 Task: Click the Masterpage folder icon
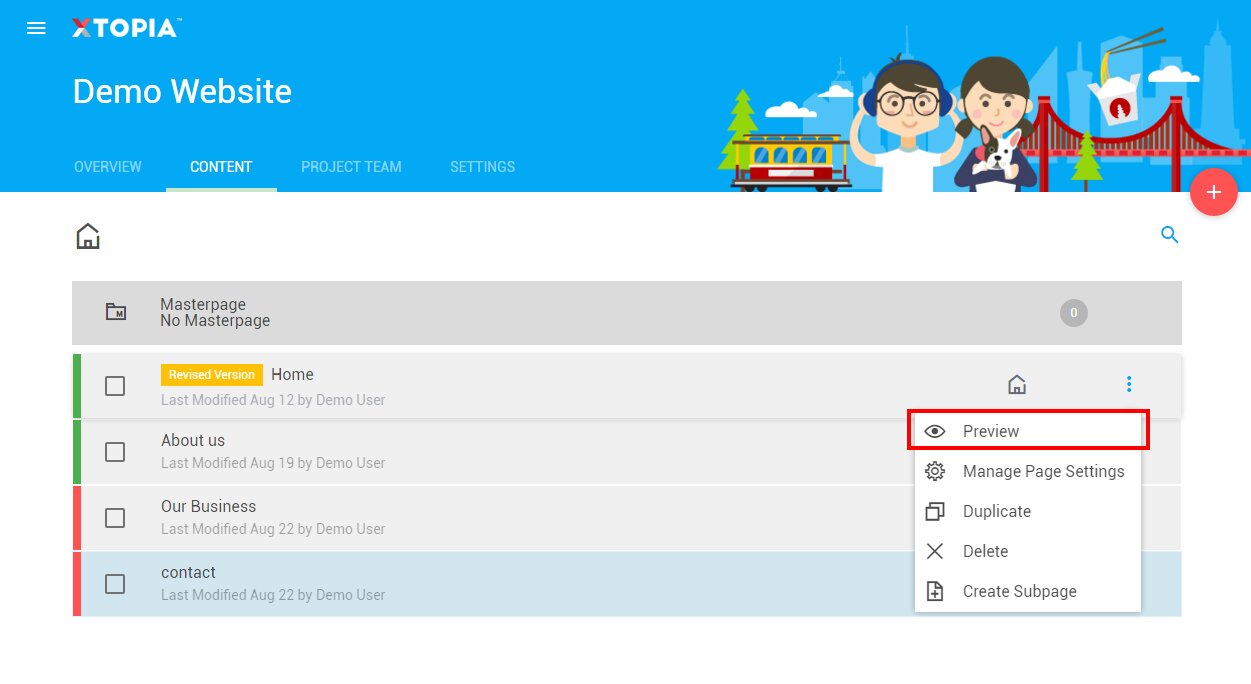(116, 312)
